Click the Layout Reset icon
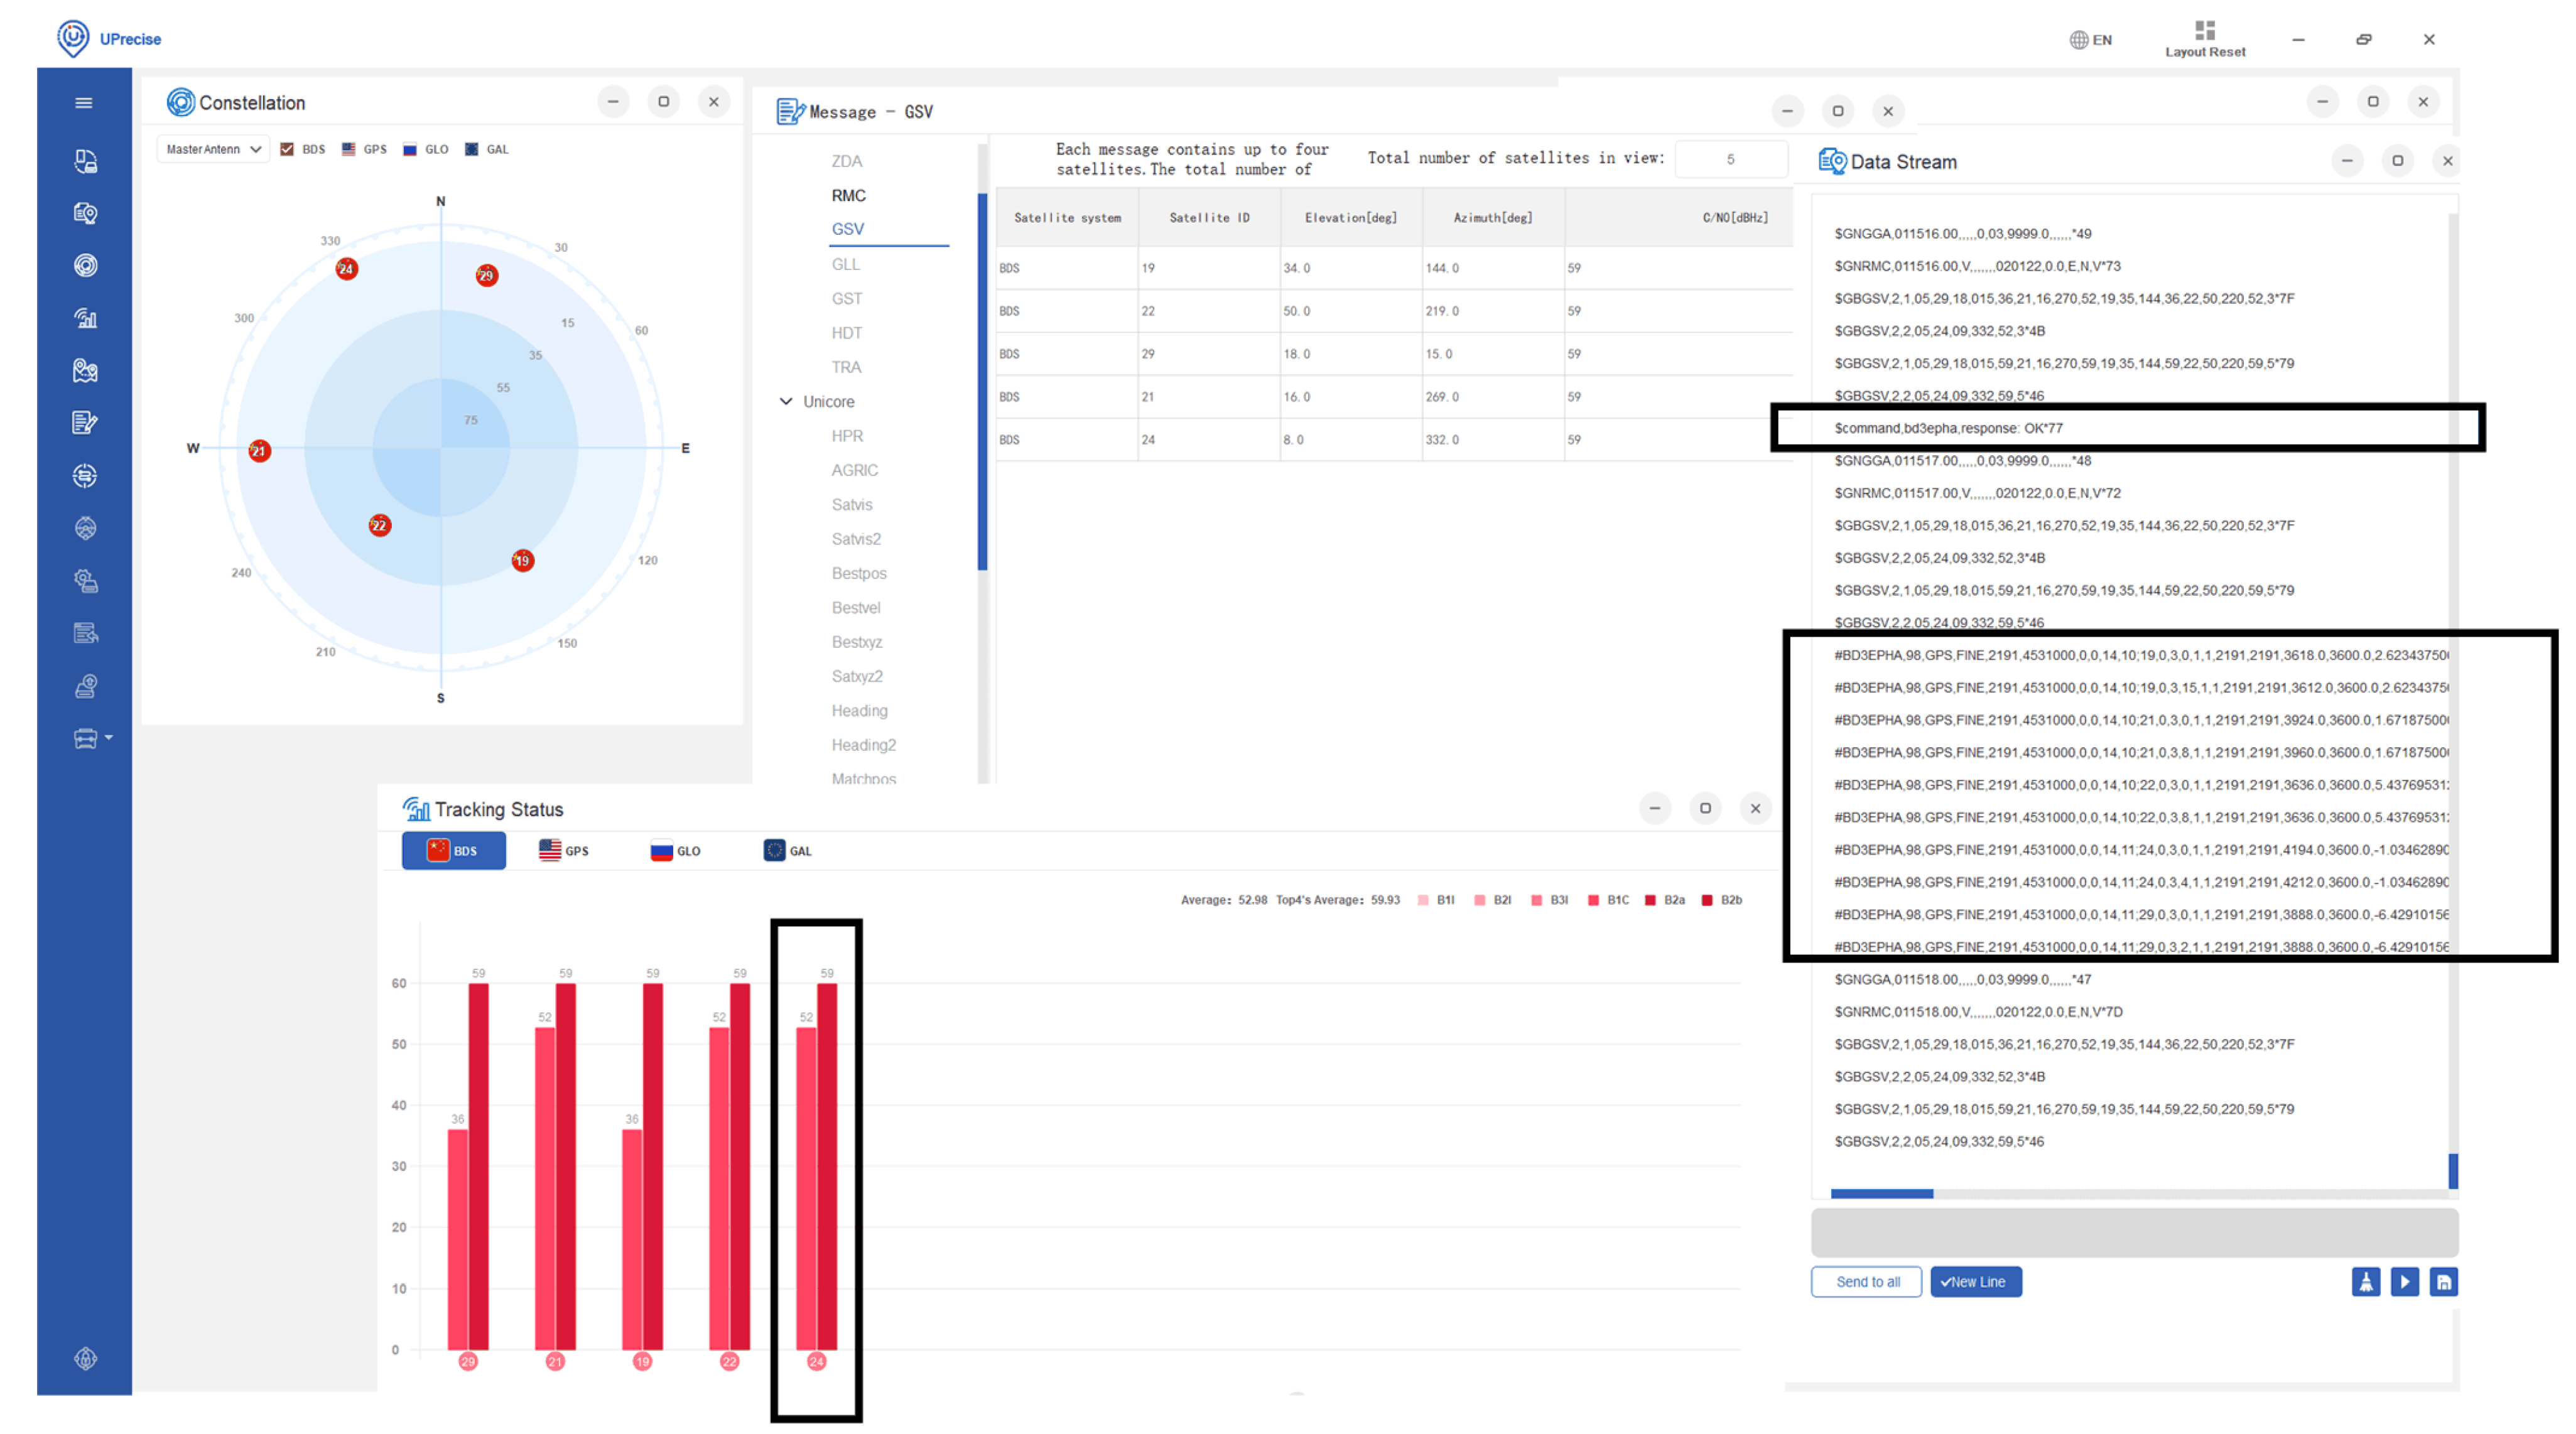 pos(2204,30)
